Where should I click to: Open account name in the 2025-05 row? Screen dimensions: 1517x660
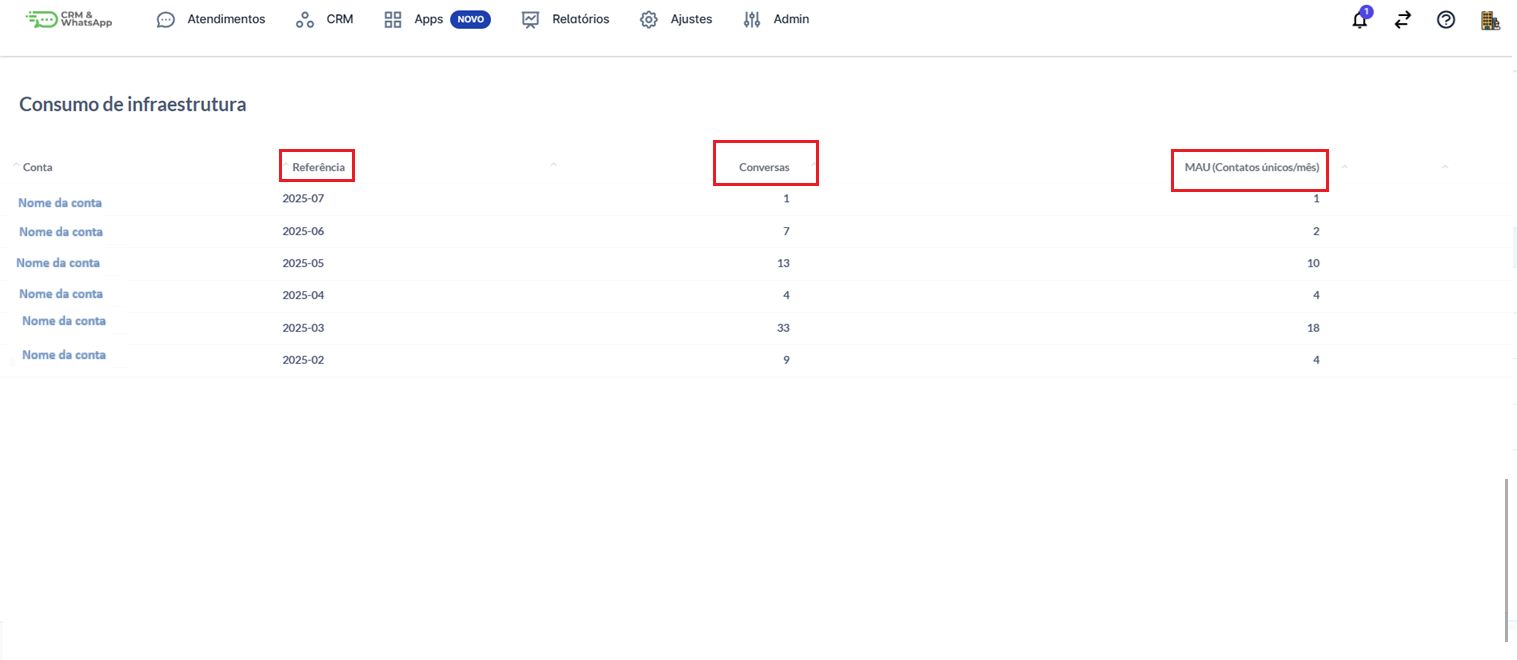pos(58,263)
